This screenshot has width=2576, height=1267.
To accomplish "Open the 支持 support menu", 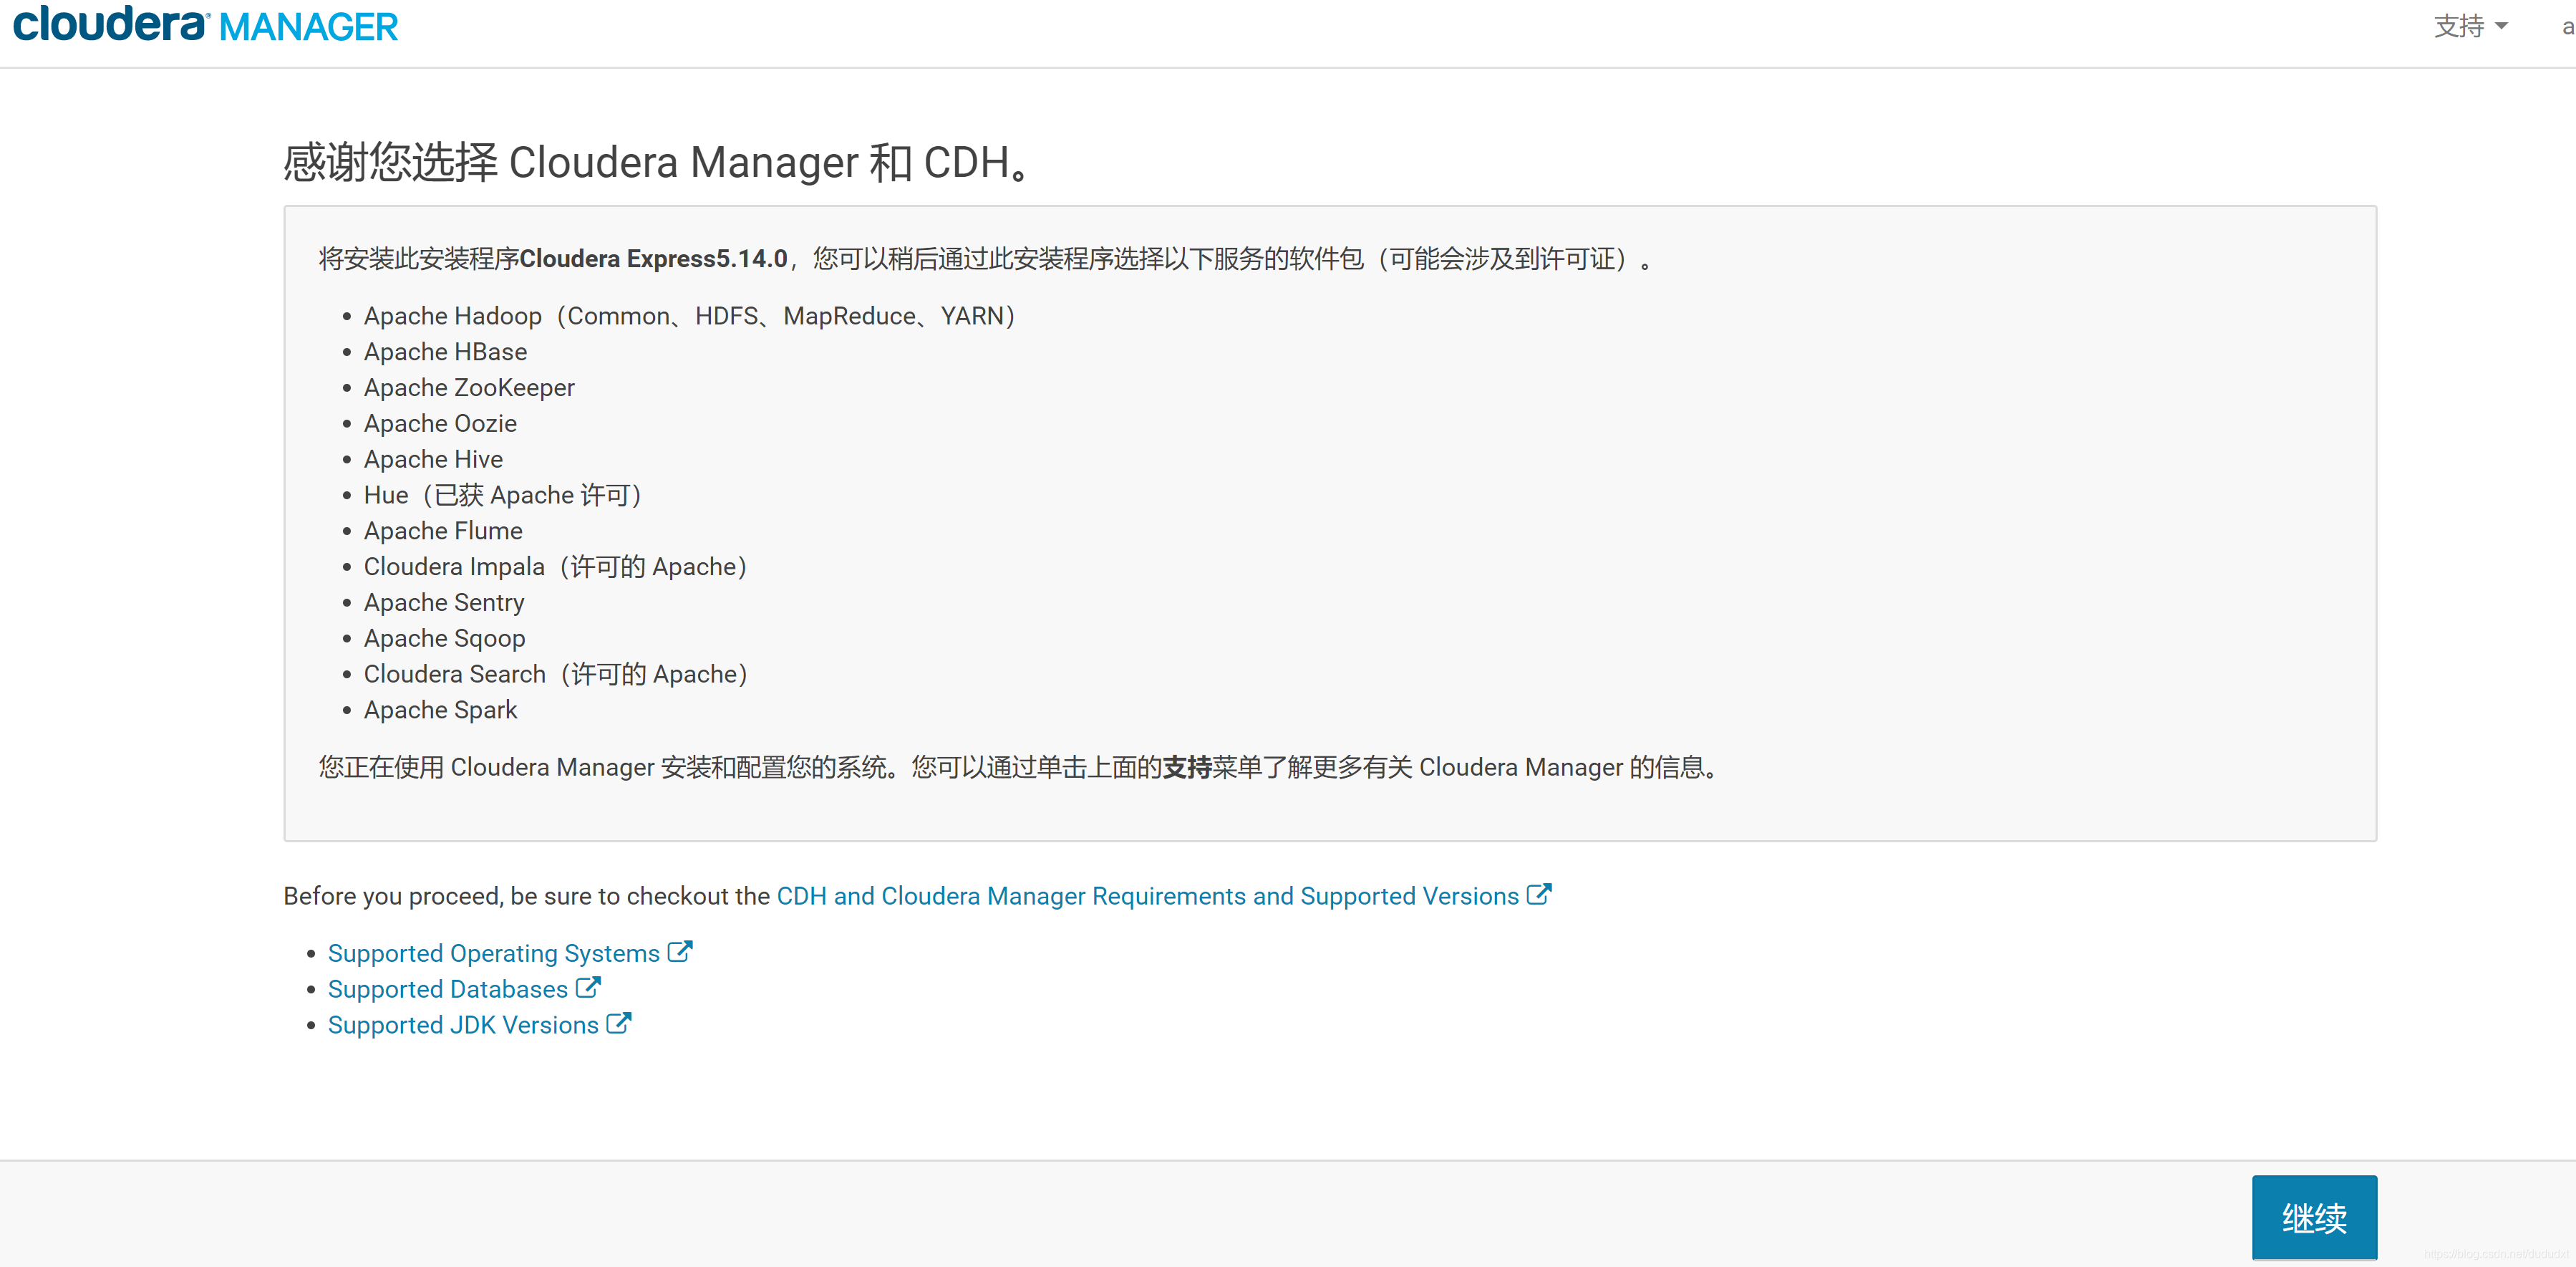I will coord(2459,26).
